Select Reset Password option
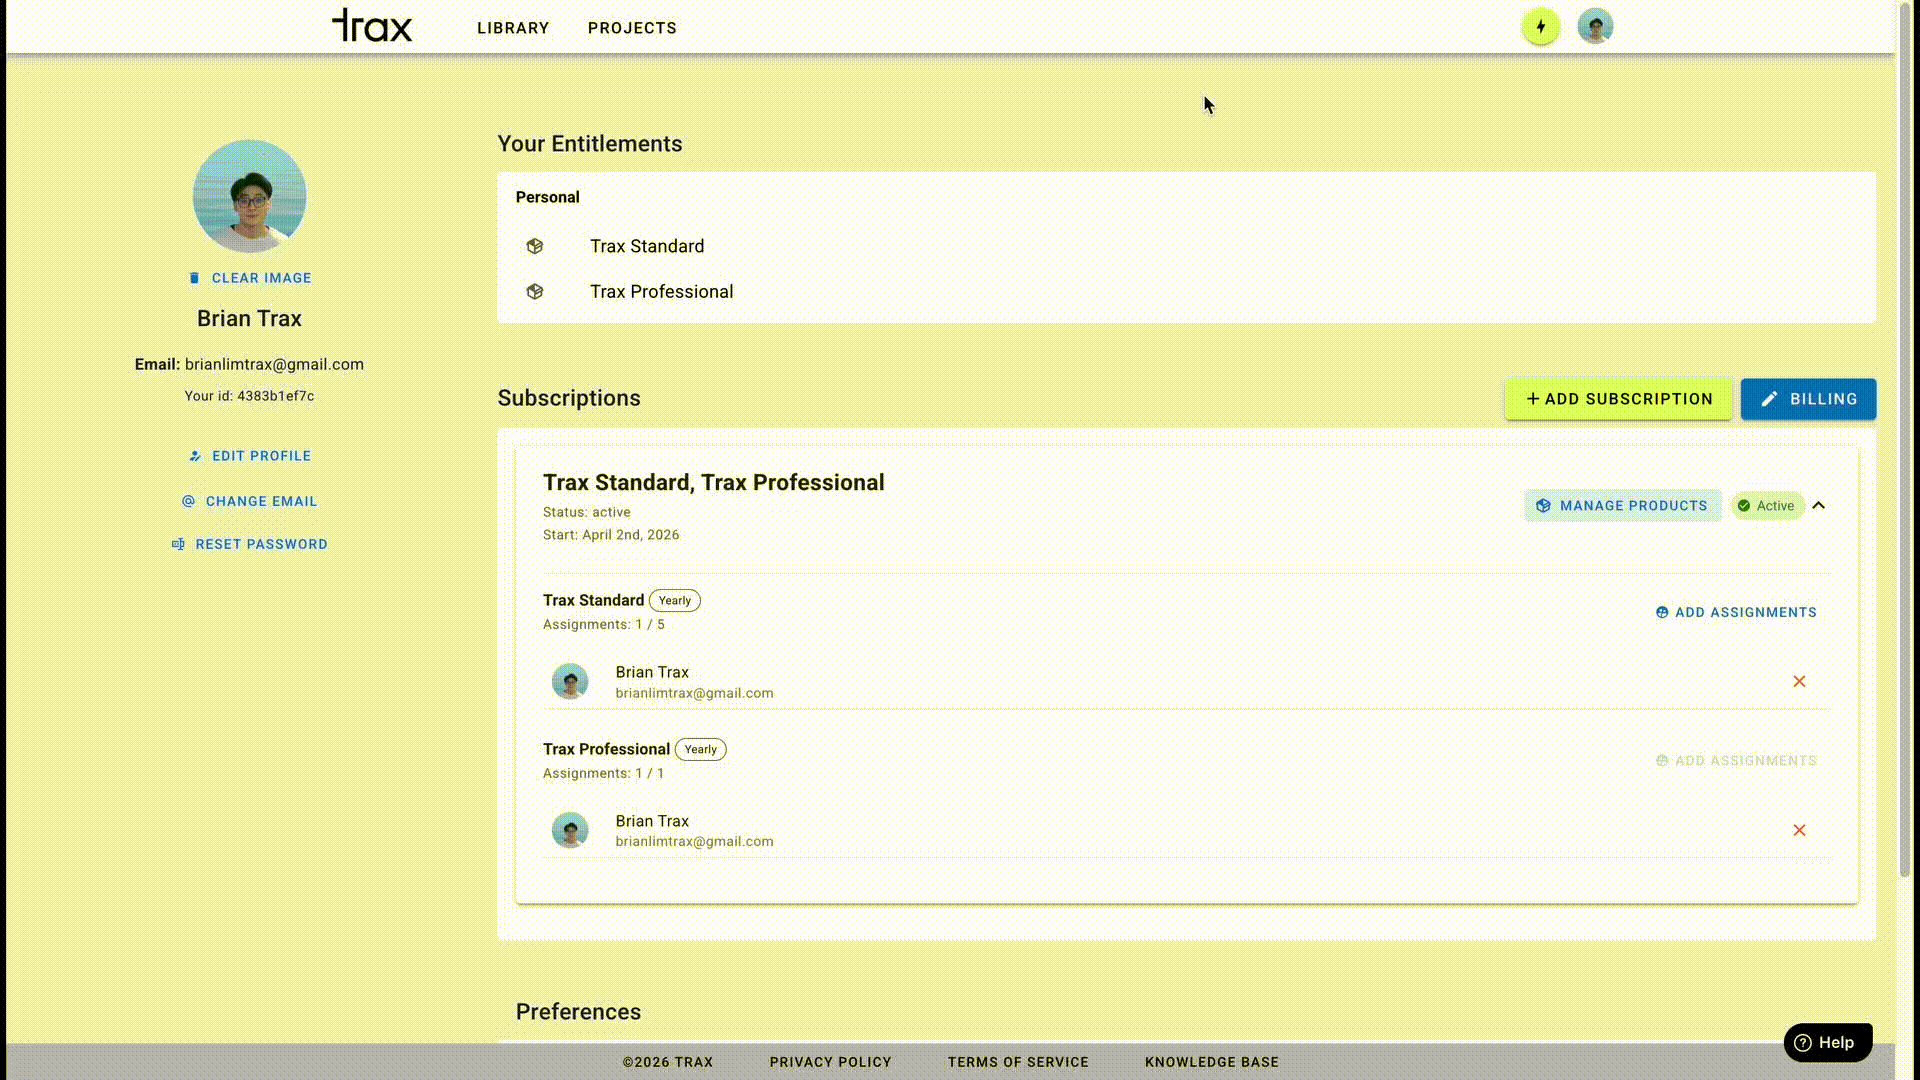Viewport: 1920px width, 1080px height. [x=250, y=545]
